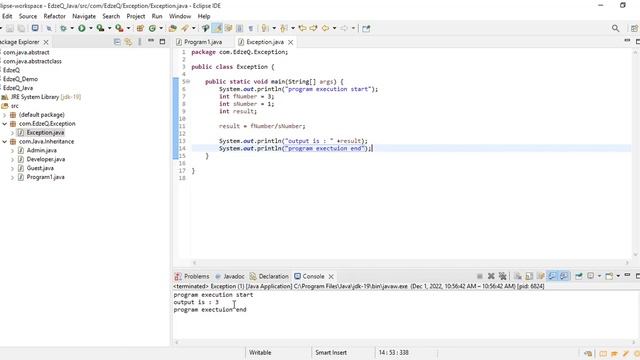Open the Window menu

pyautogui.click(x=180, y=16)
